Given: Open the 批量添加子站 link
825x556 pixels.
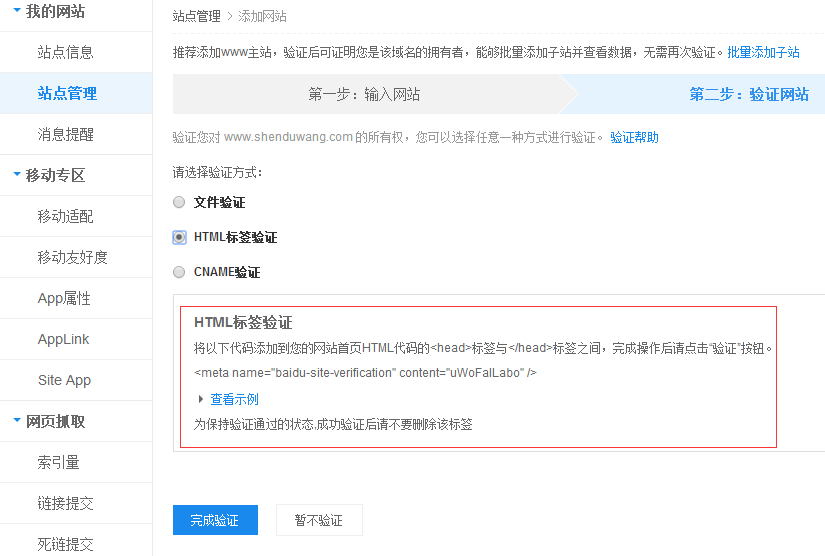Looking at the screenshot, I should coord(763,52).
